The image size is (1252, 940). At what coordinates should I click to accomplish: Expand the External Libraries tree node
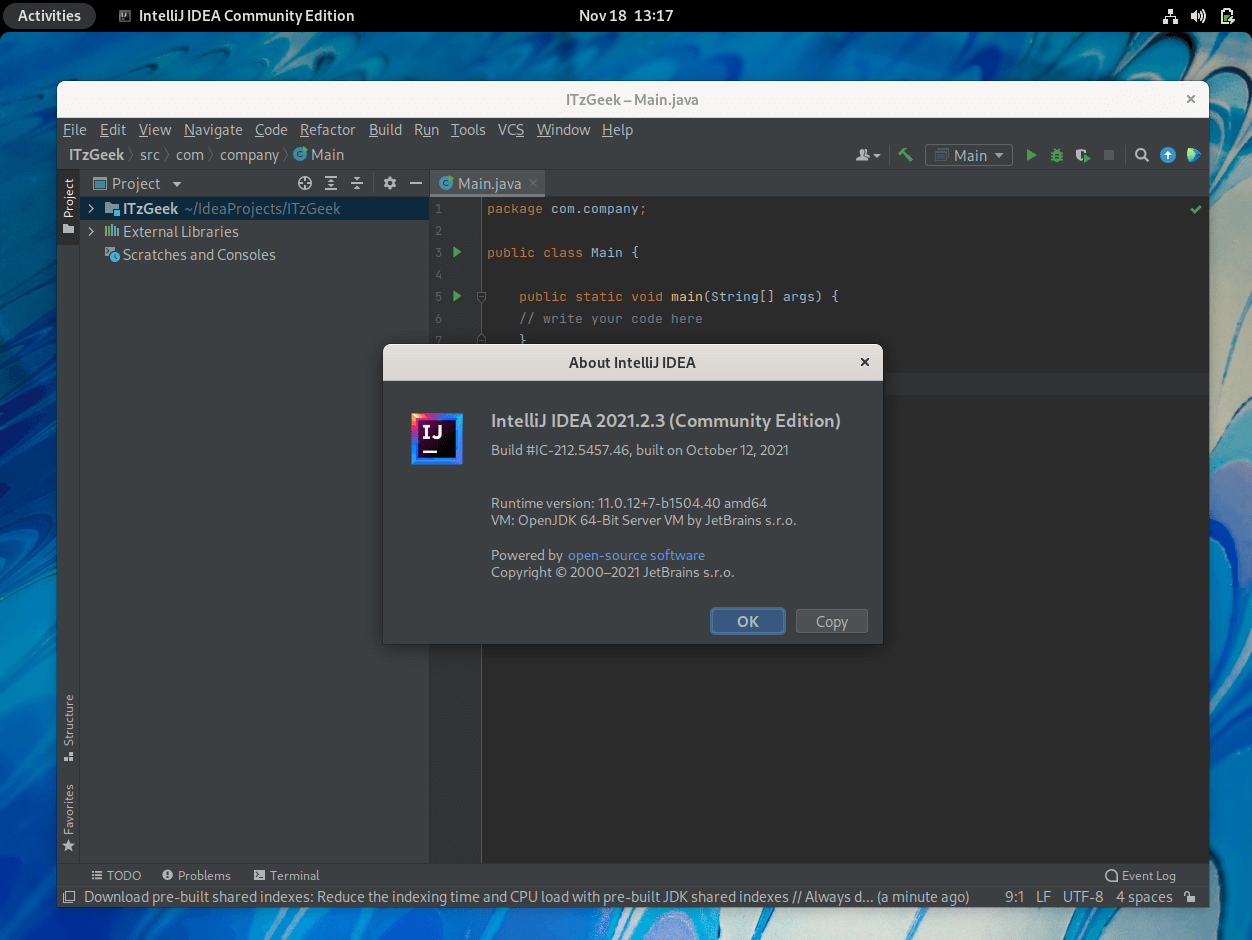(x=91, y=231)
